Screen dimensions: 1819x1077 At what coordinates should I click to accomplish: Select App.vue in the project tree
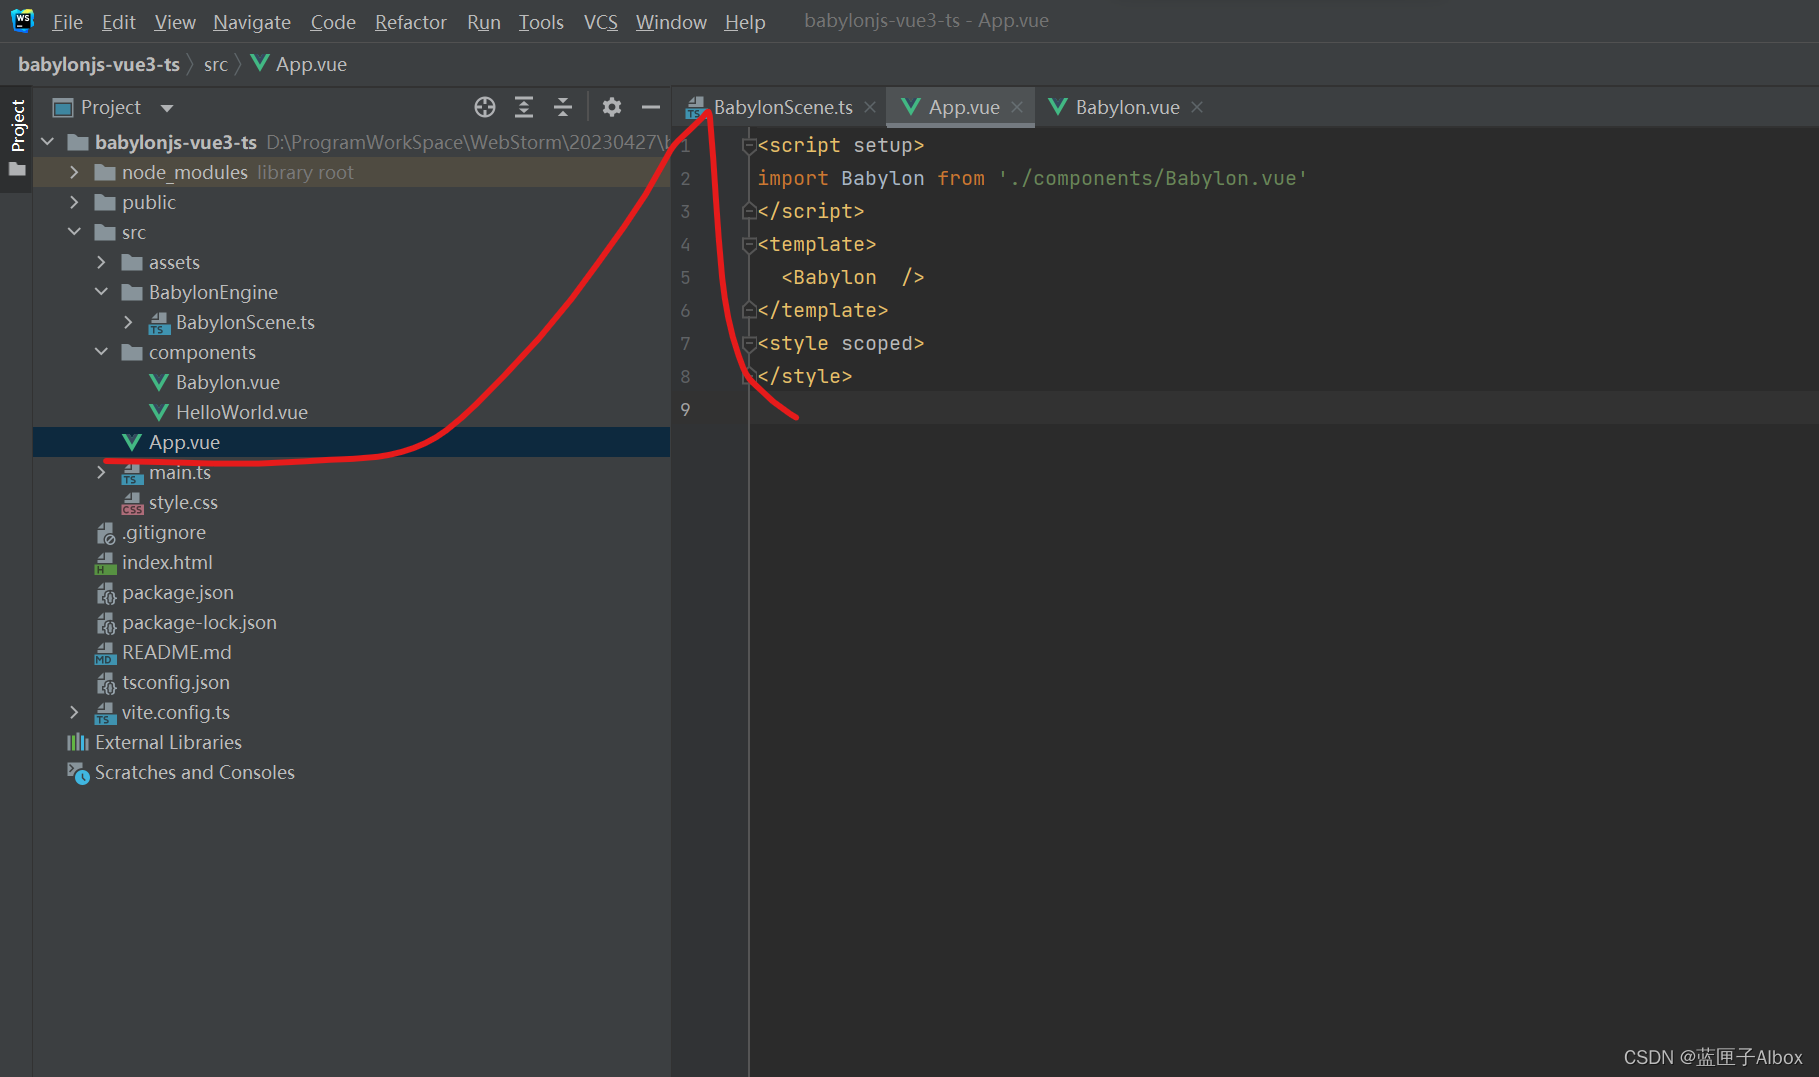point(351,442)
